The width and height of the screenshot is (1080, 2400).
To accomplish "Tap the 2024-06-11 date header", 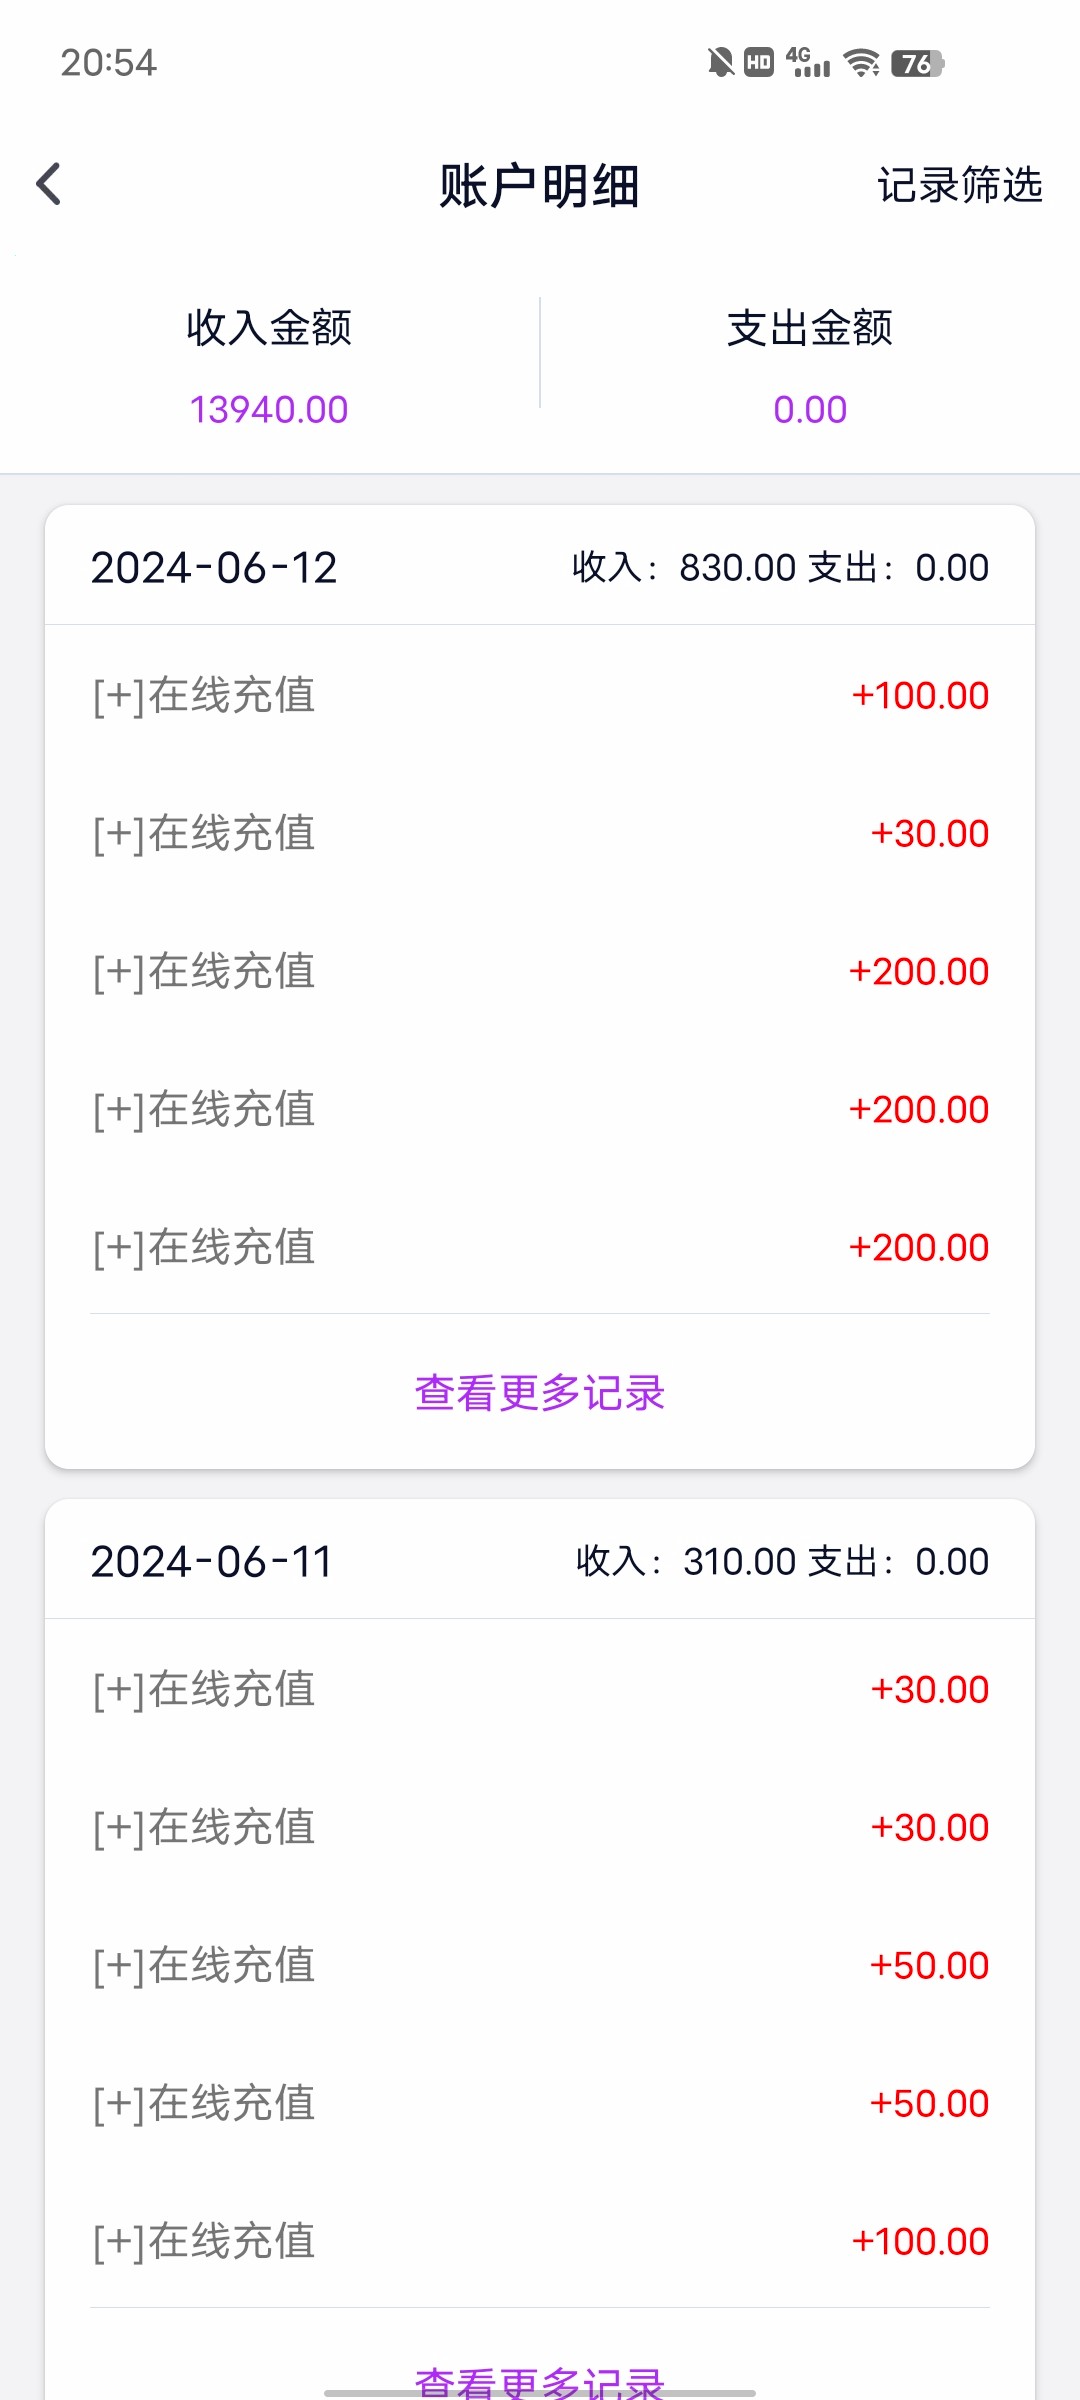I will tap(212, 1562).
